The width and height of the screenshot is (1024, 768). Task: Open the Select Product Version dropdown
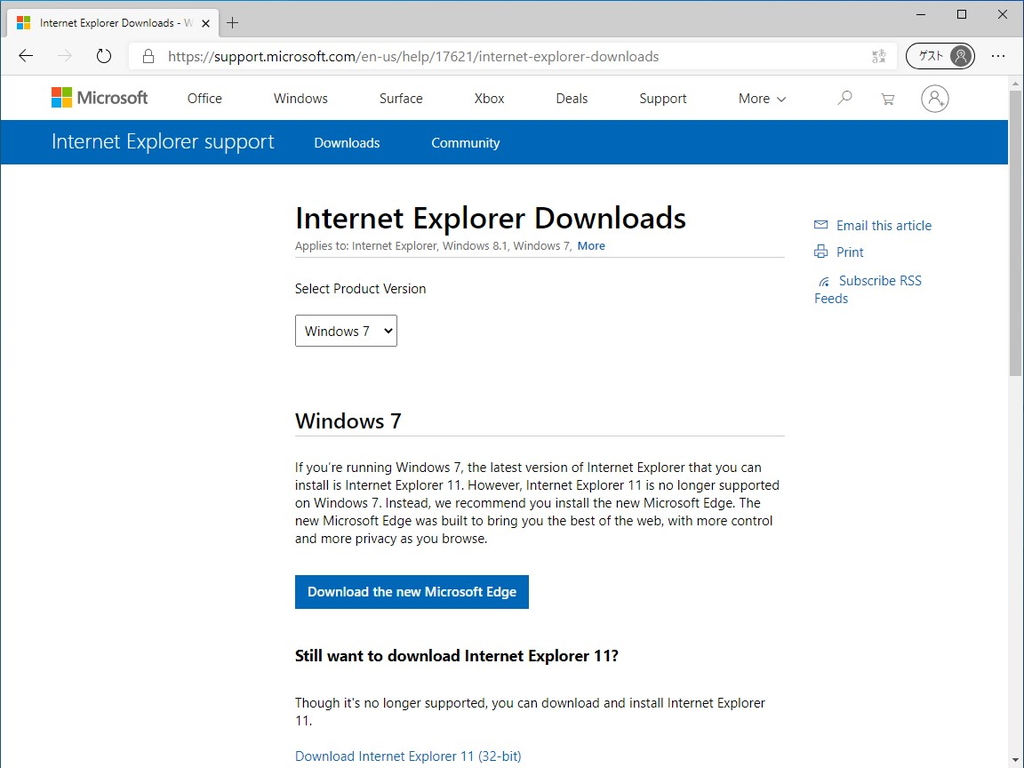[x=345, y=330]
